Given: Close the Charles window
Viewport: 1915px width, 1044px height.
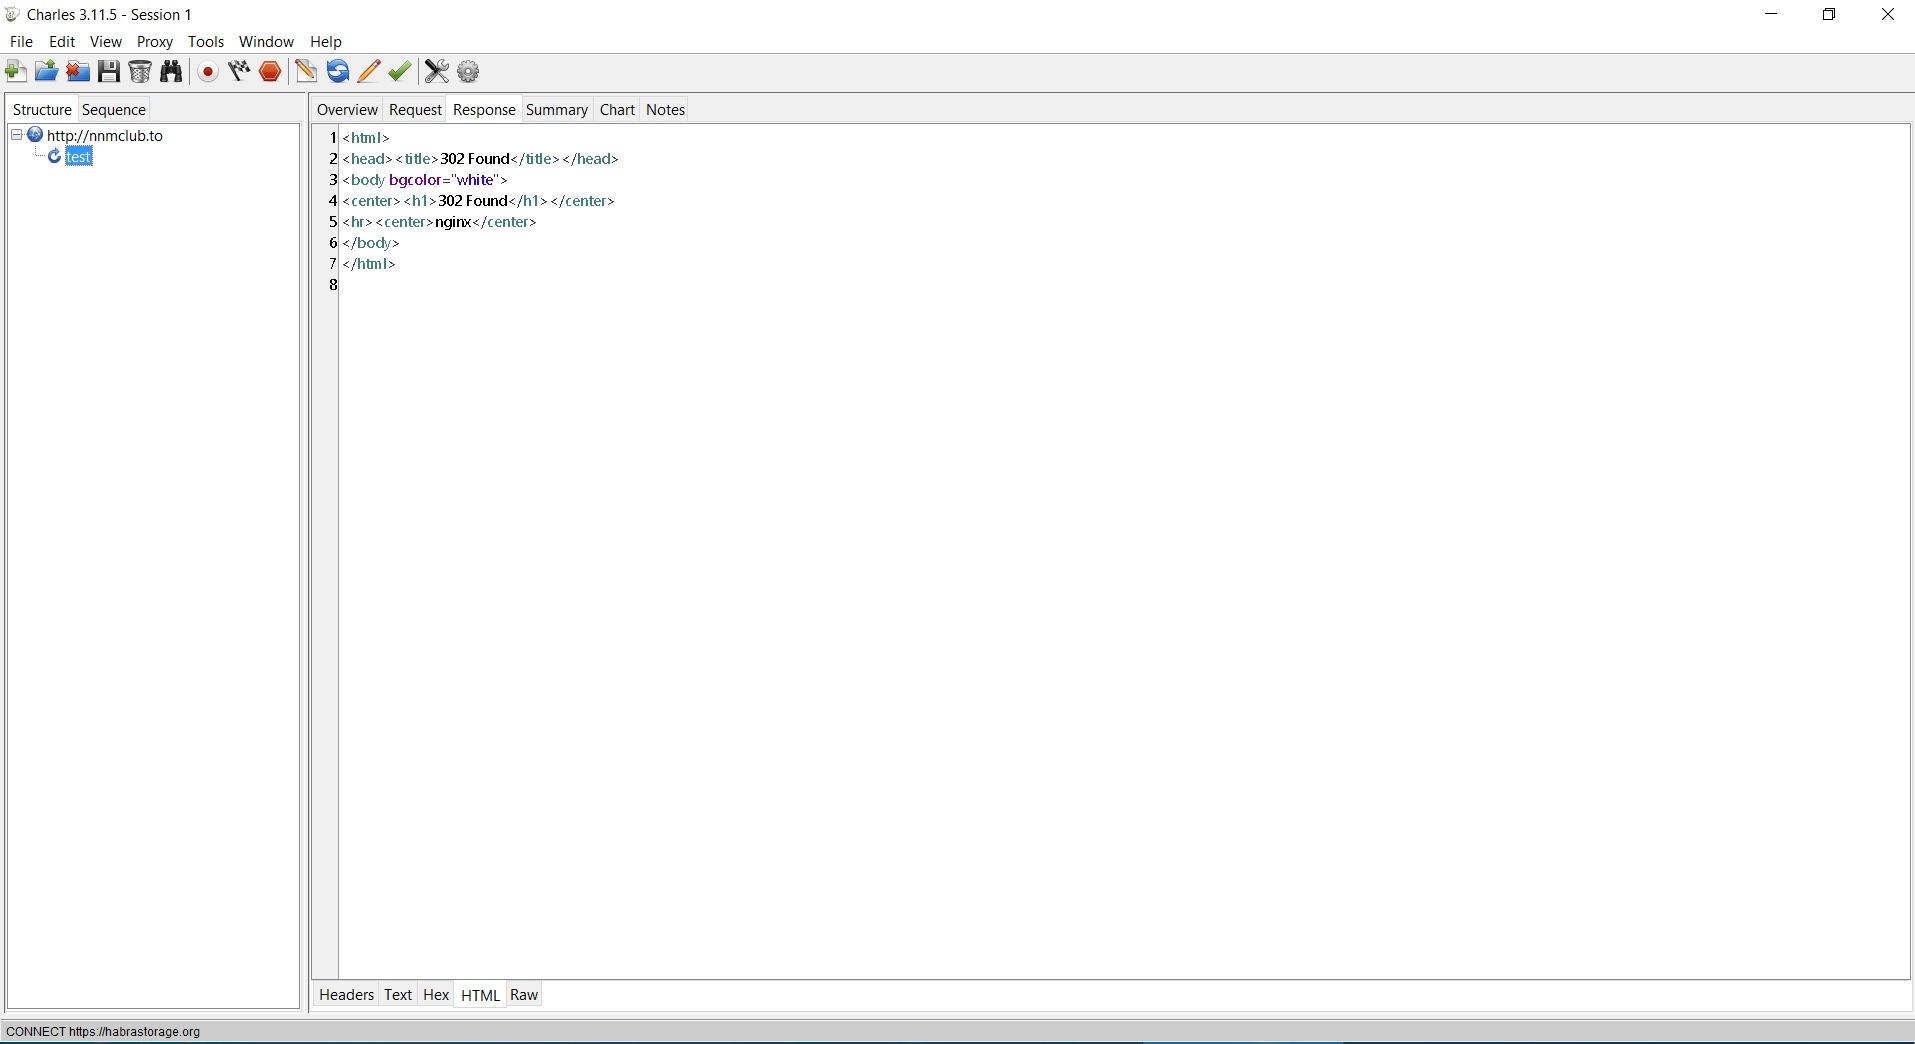Looking at the screenshot, I should [x=1888, y=14].
